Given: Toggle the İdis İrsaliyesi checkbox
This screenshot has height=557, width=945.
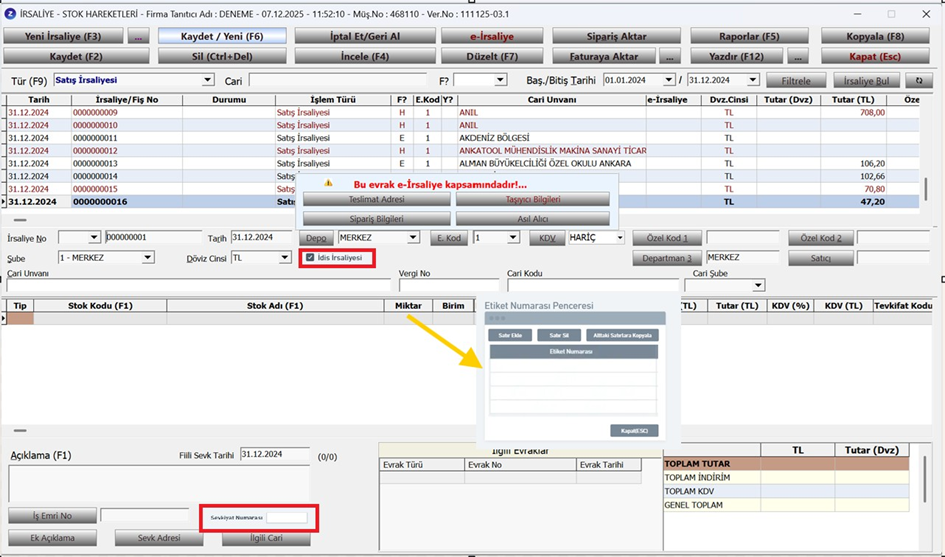Looking at the screenshot, I should [x=310, y=257].
